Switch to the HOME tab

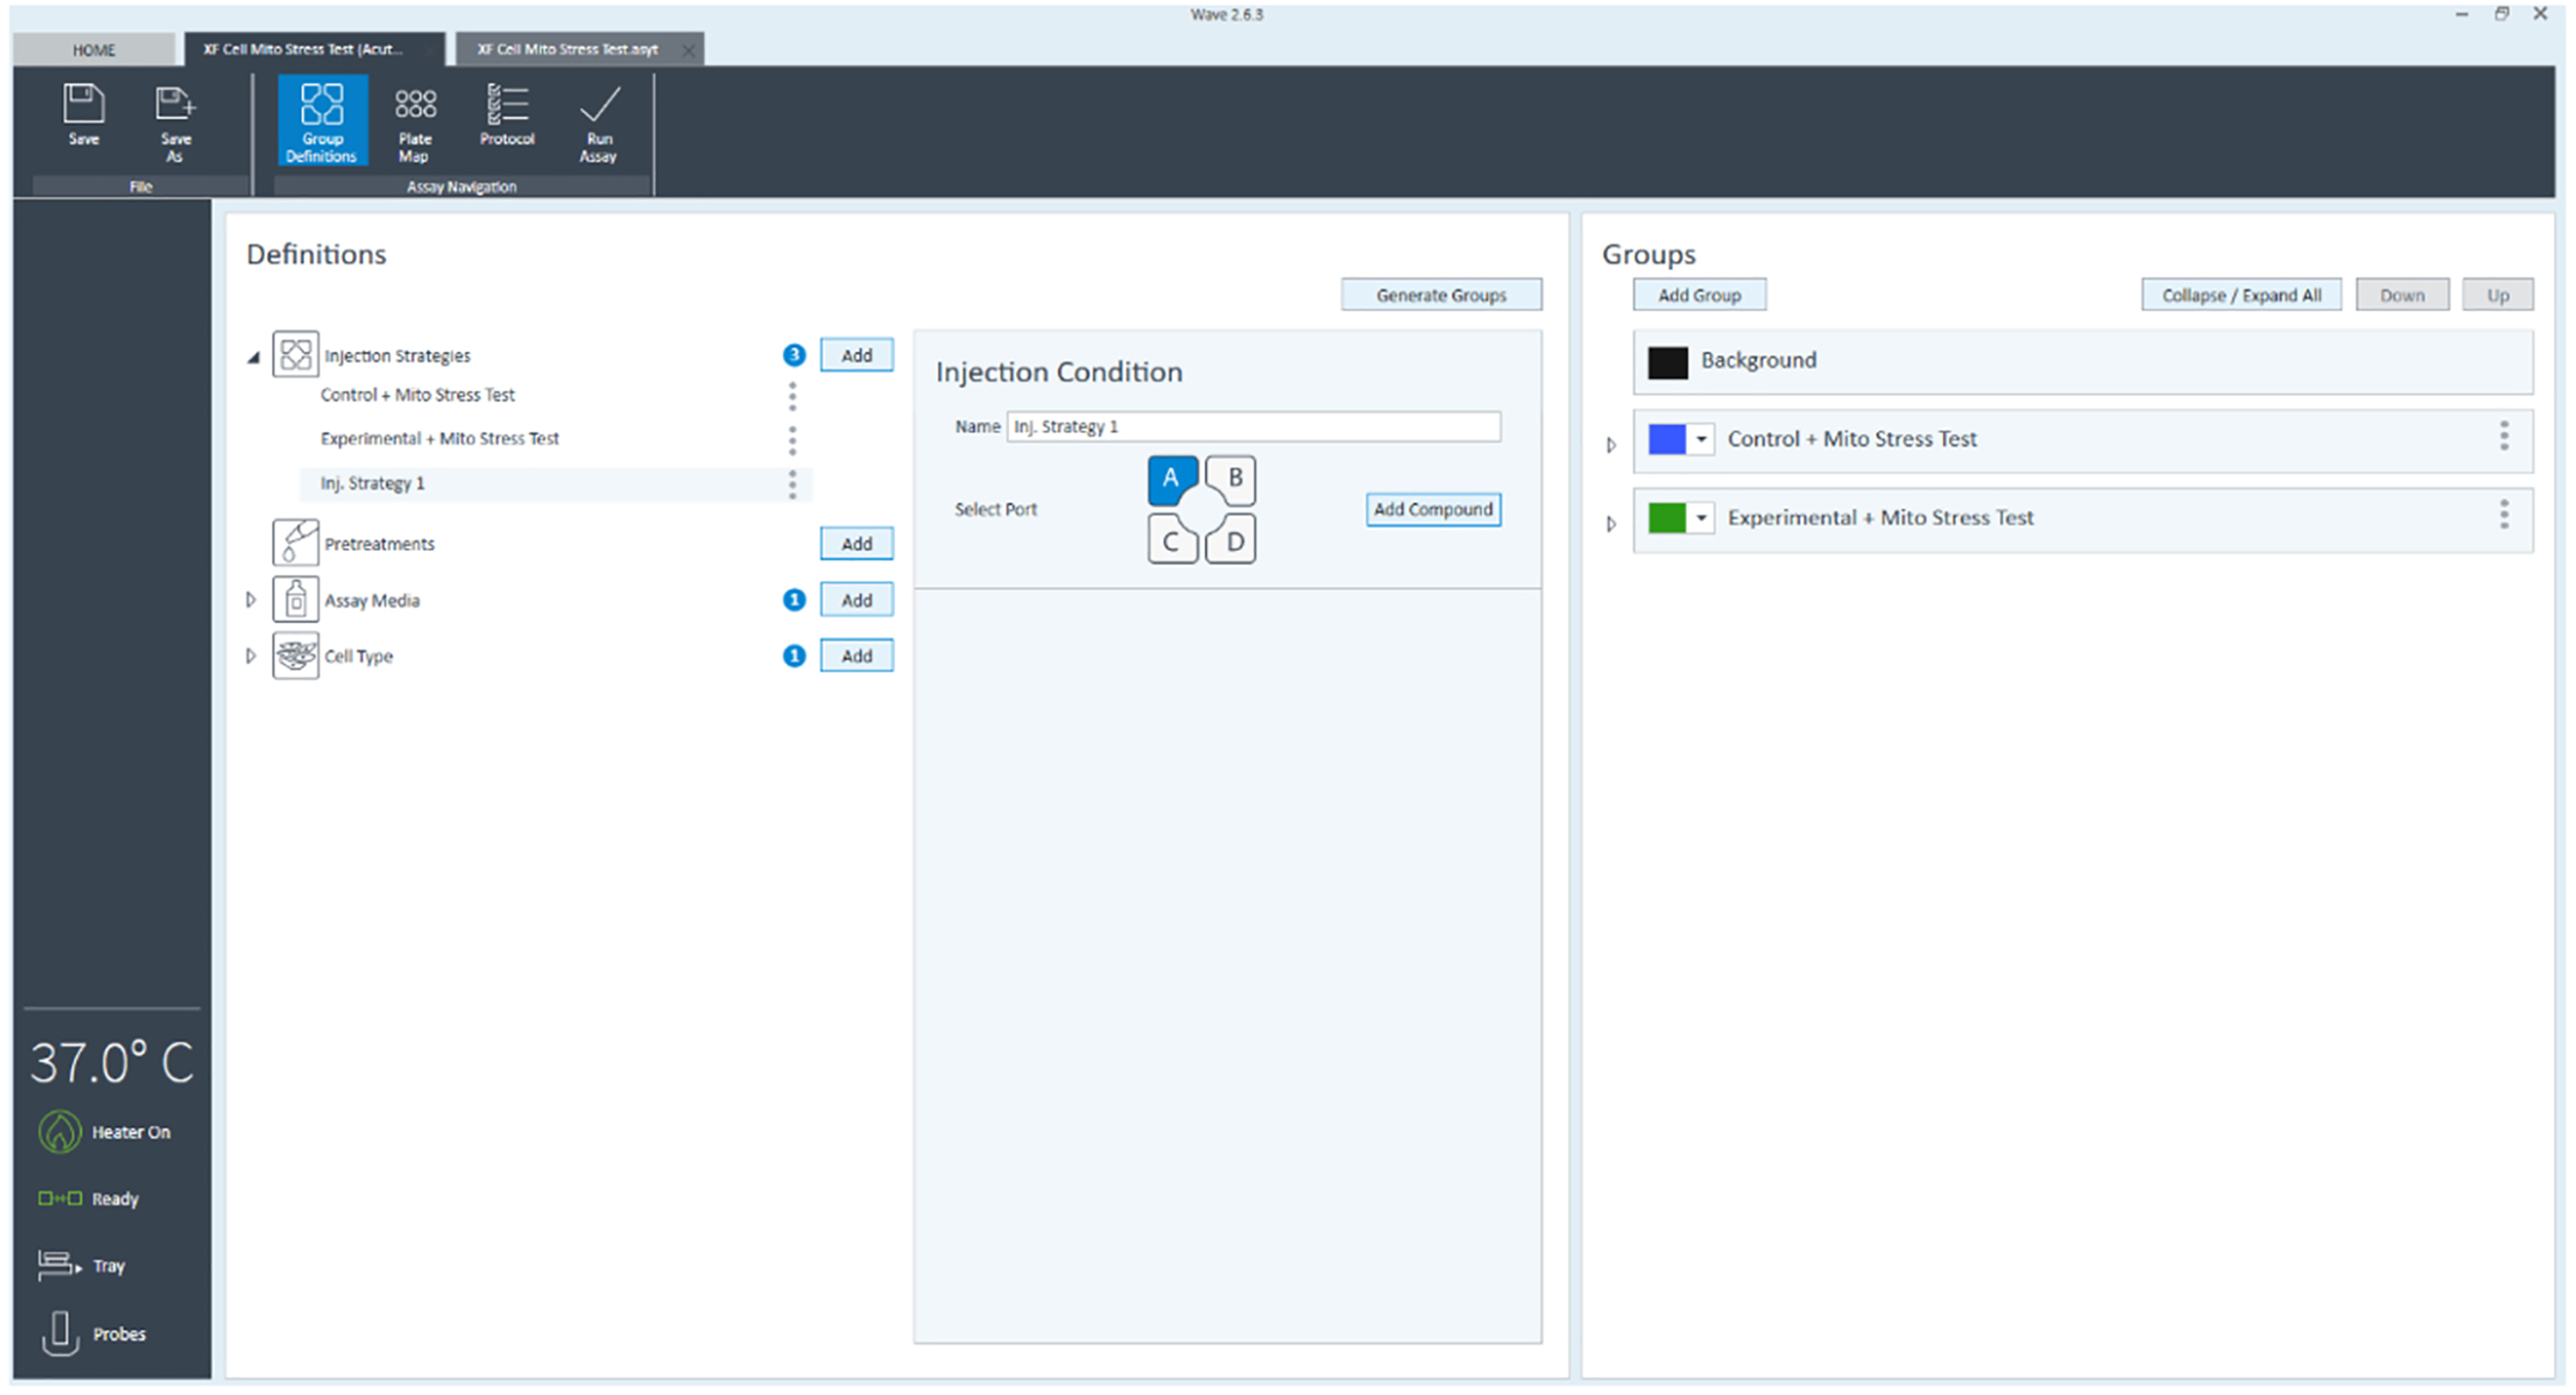coord(94,50)
